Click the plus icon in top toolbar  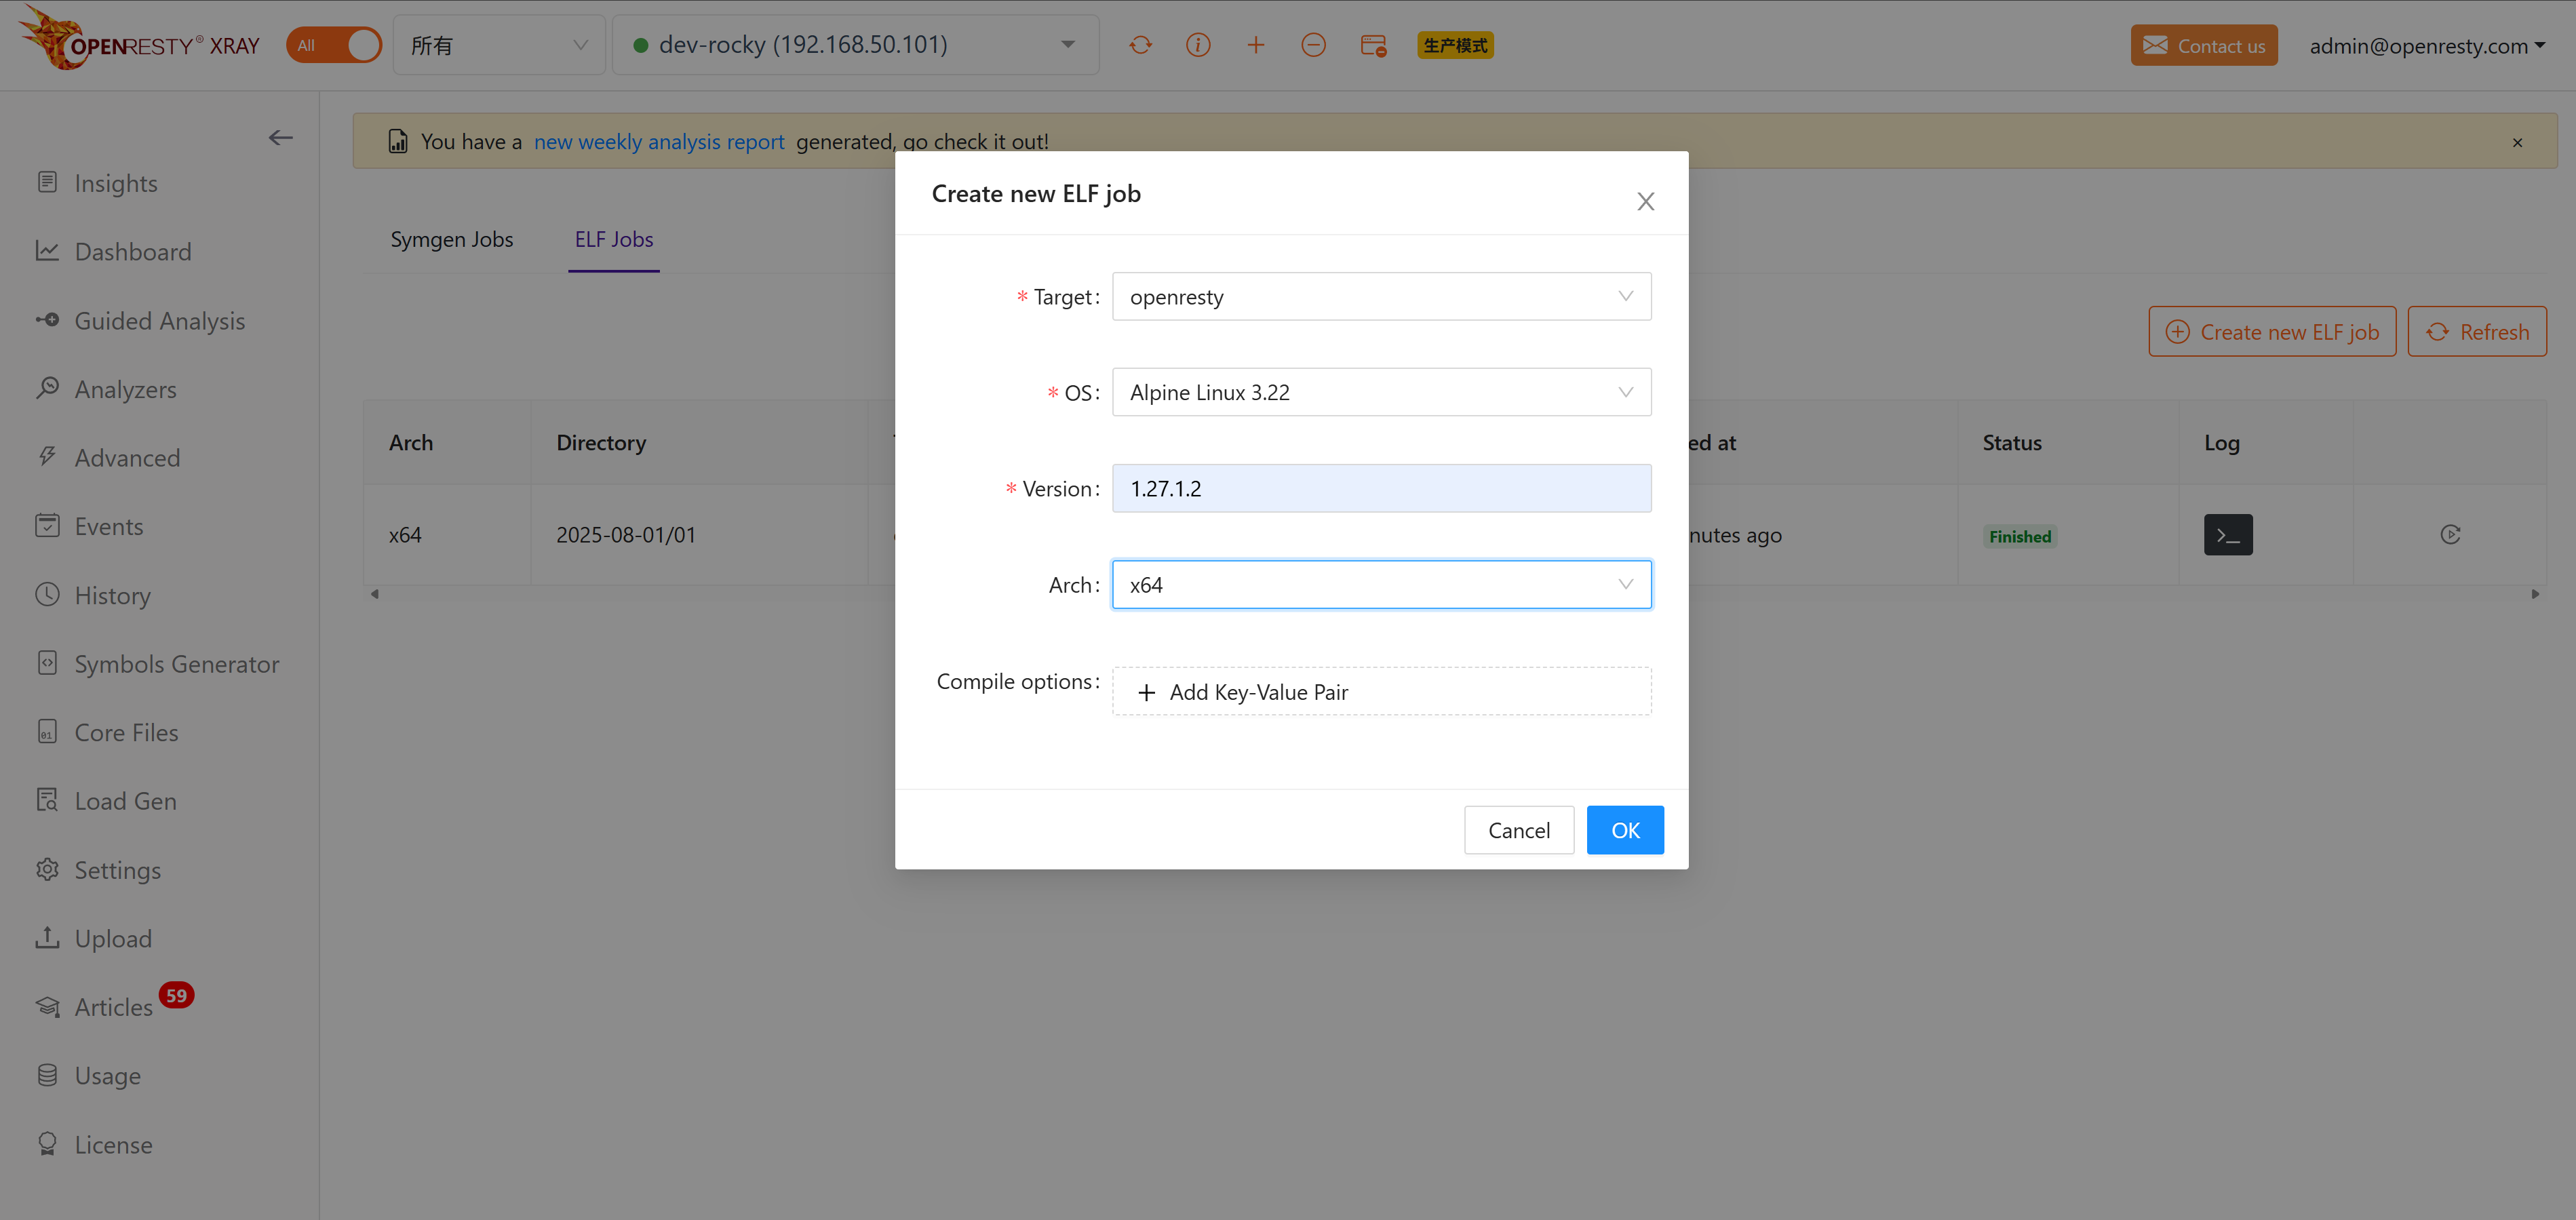[x=1256, y=45]
